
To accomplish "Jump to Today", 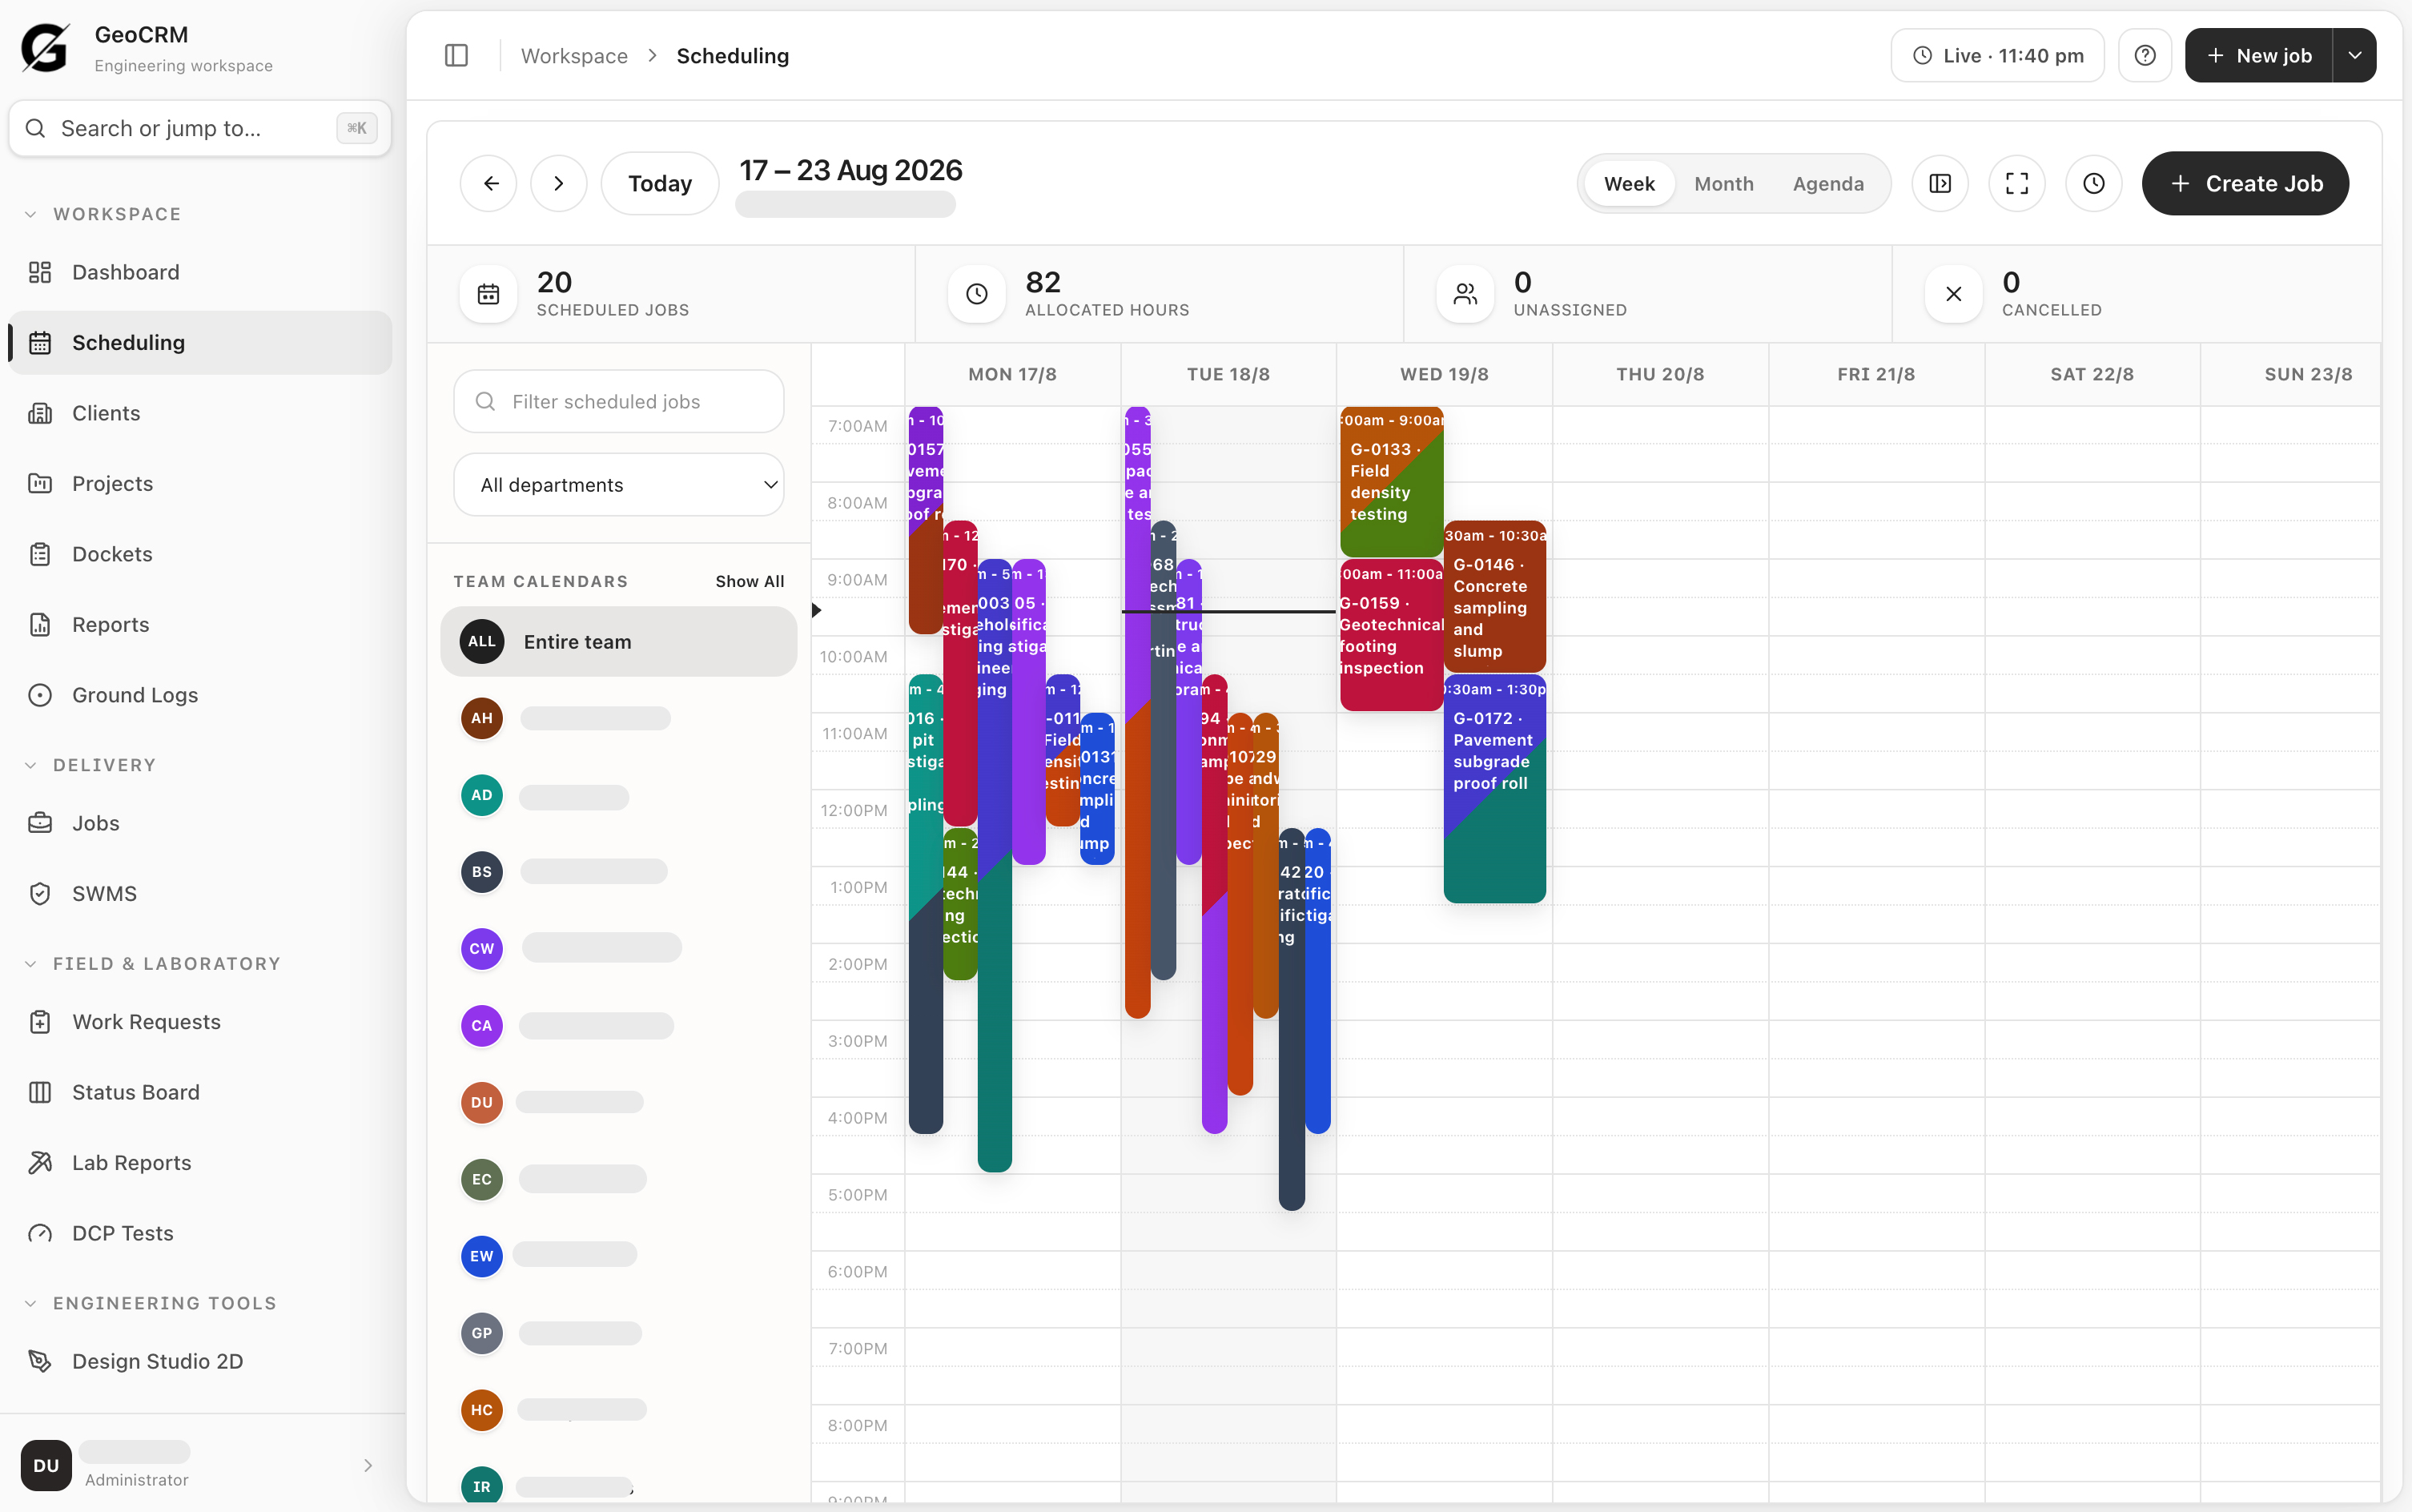I will tap(660, 183).
